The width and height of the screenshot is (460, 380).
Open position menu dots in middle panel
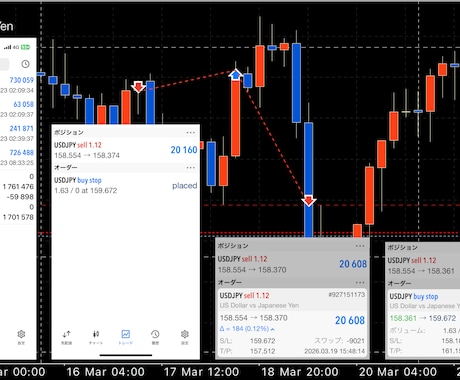pos(191,132)
